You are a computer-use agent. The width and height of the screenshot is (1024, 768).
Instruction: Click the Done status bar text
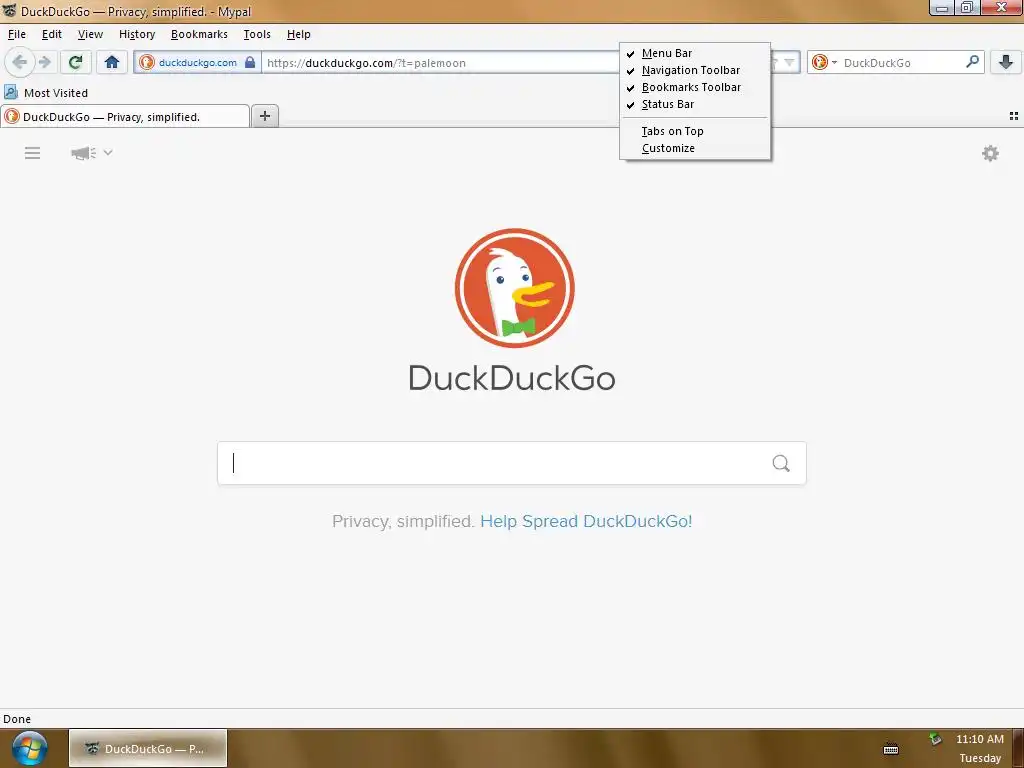(17, 719)
